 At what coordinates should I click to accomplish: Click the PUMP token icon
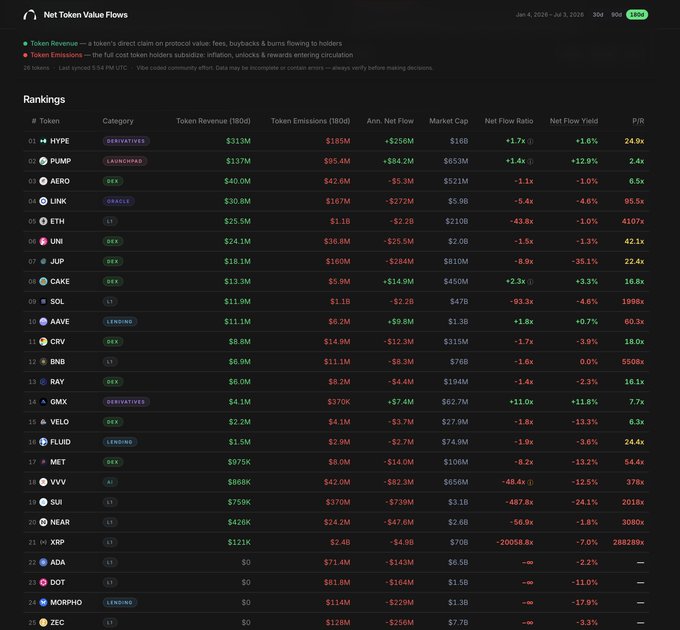(x=43, y=161)
